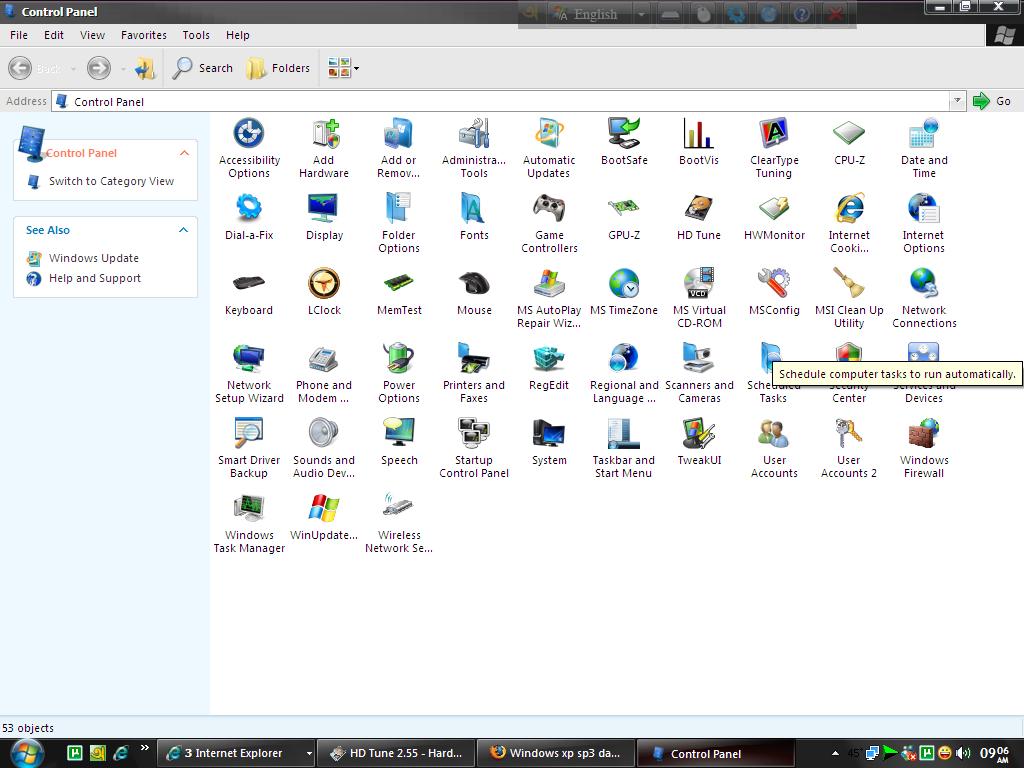The image size is (1024, 768).
Task: Open Phone and Modem icon
Action: coord(324,359)
